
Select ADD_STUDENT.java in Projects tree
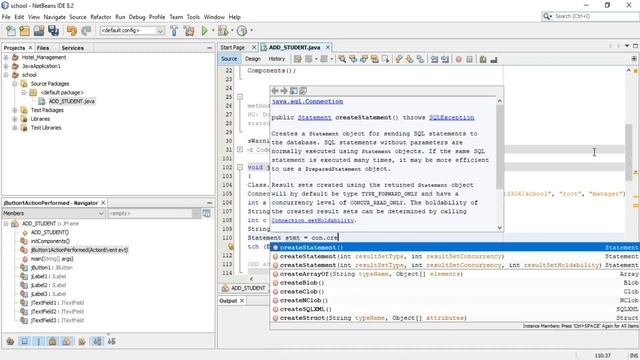72,101
